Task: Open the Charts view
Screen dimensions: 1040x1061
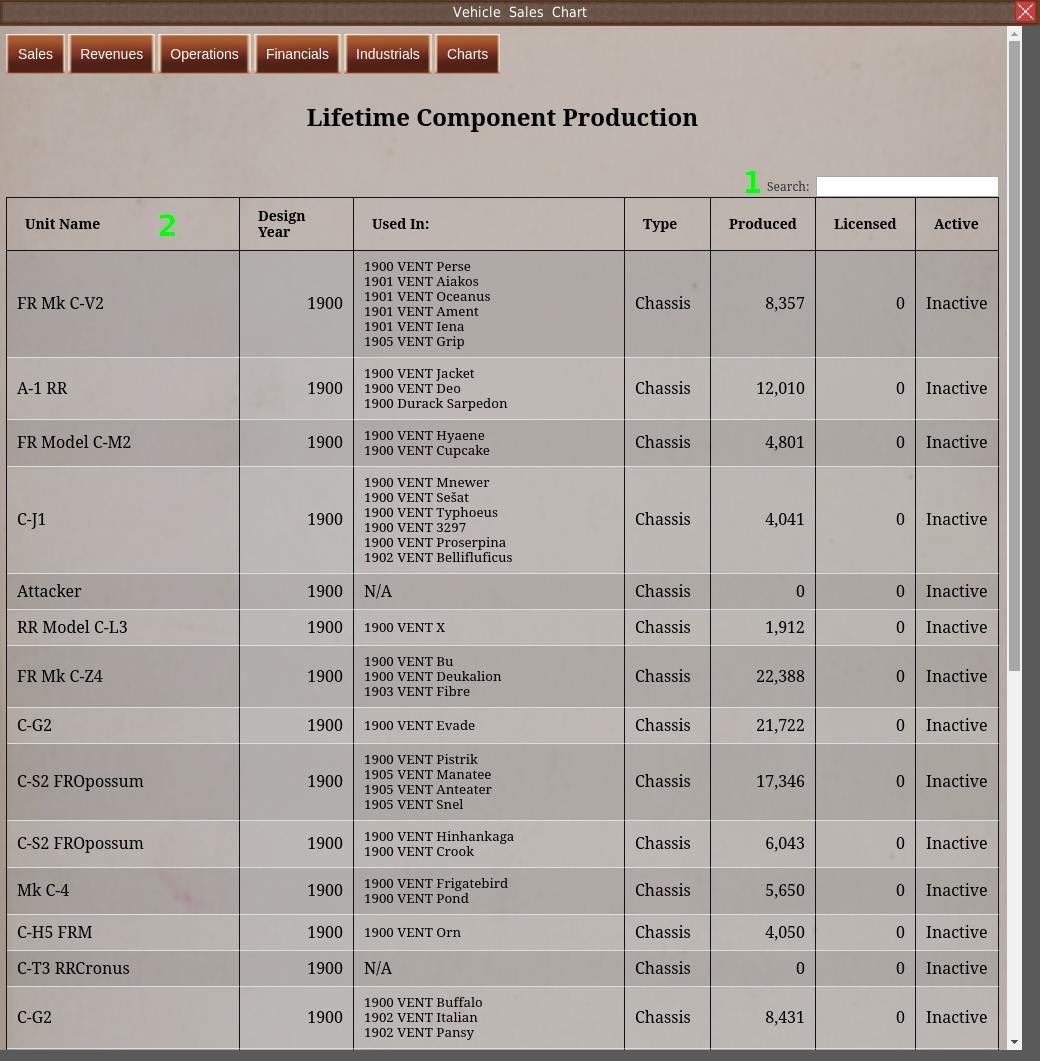Action: pyautogui.click(x=467, y=54)
